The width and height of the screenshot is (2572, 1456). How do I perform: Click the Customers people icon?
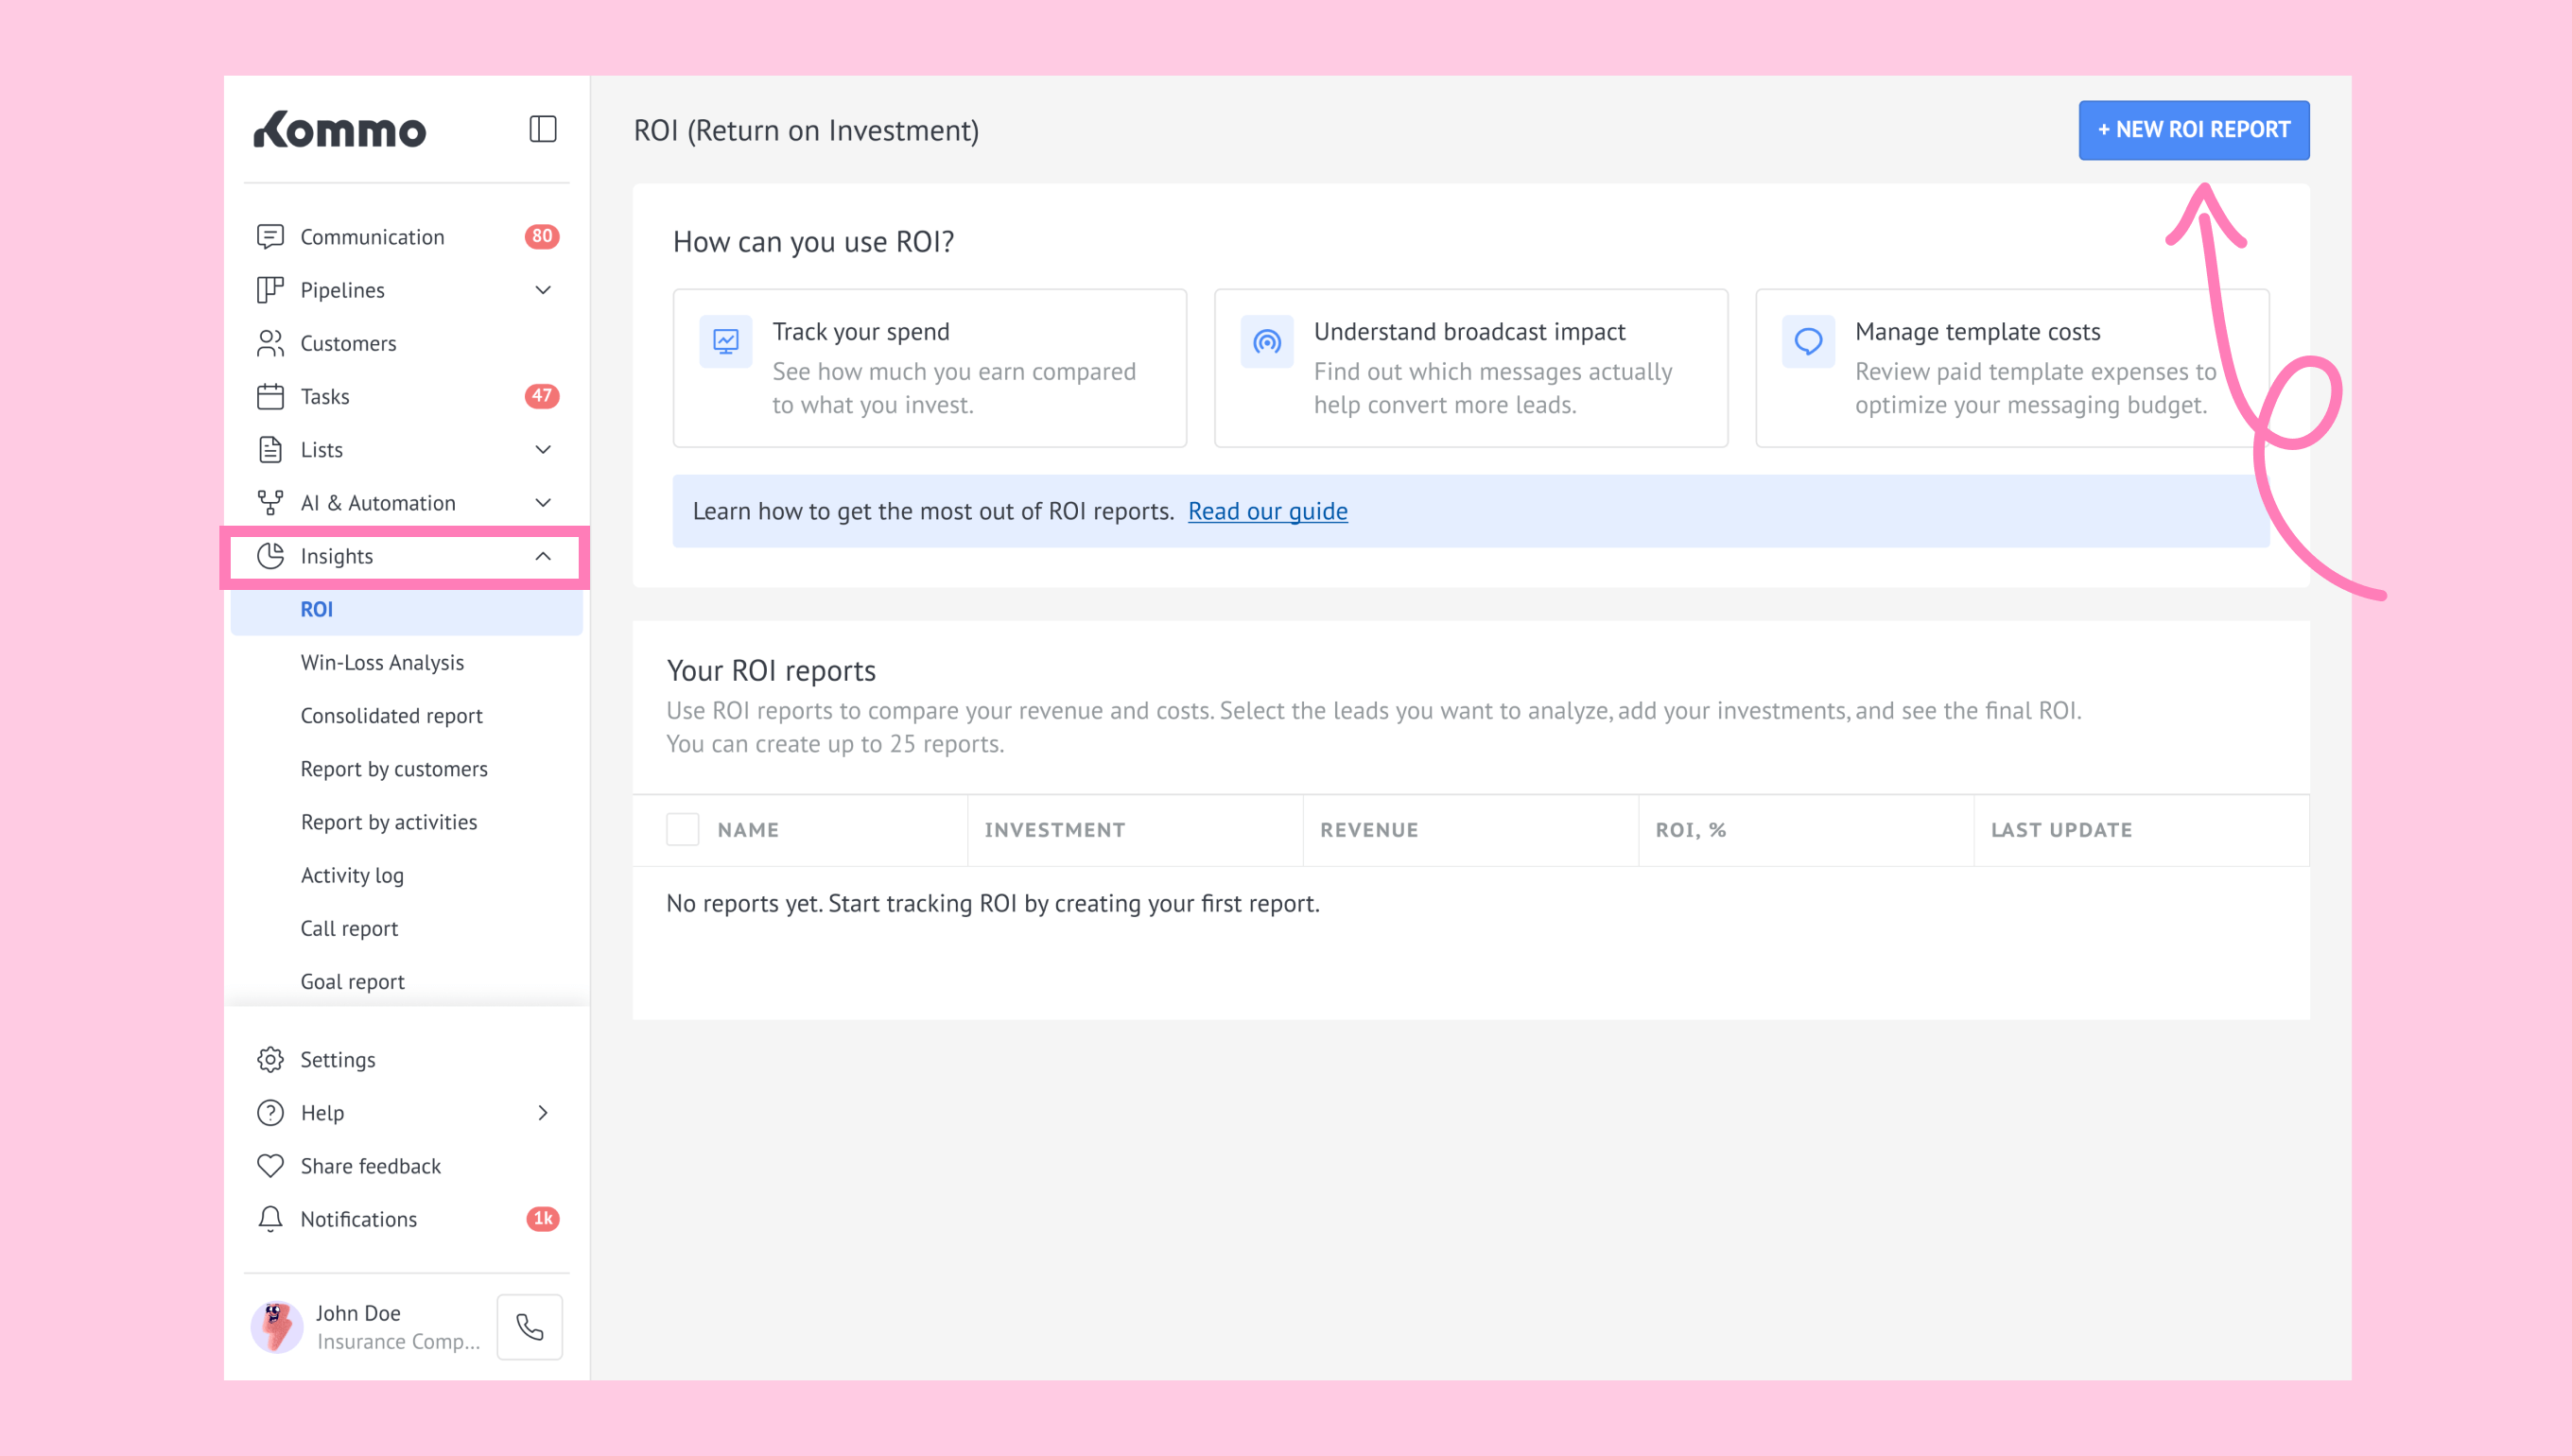[x=270, y=343]
